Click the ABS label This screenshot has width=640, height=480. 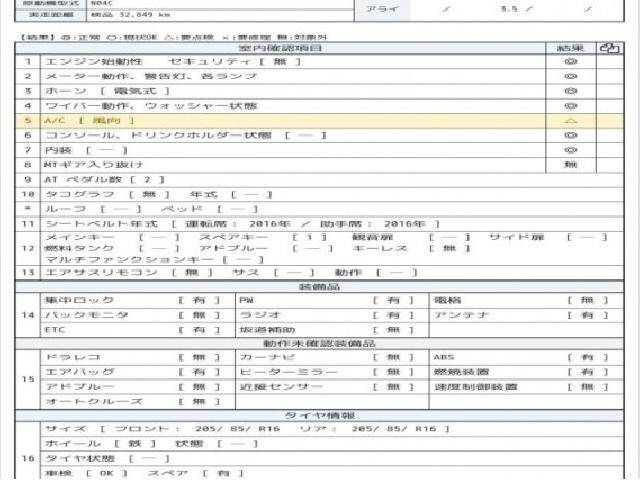coord(444,358)
